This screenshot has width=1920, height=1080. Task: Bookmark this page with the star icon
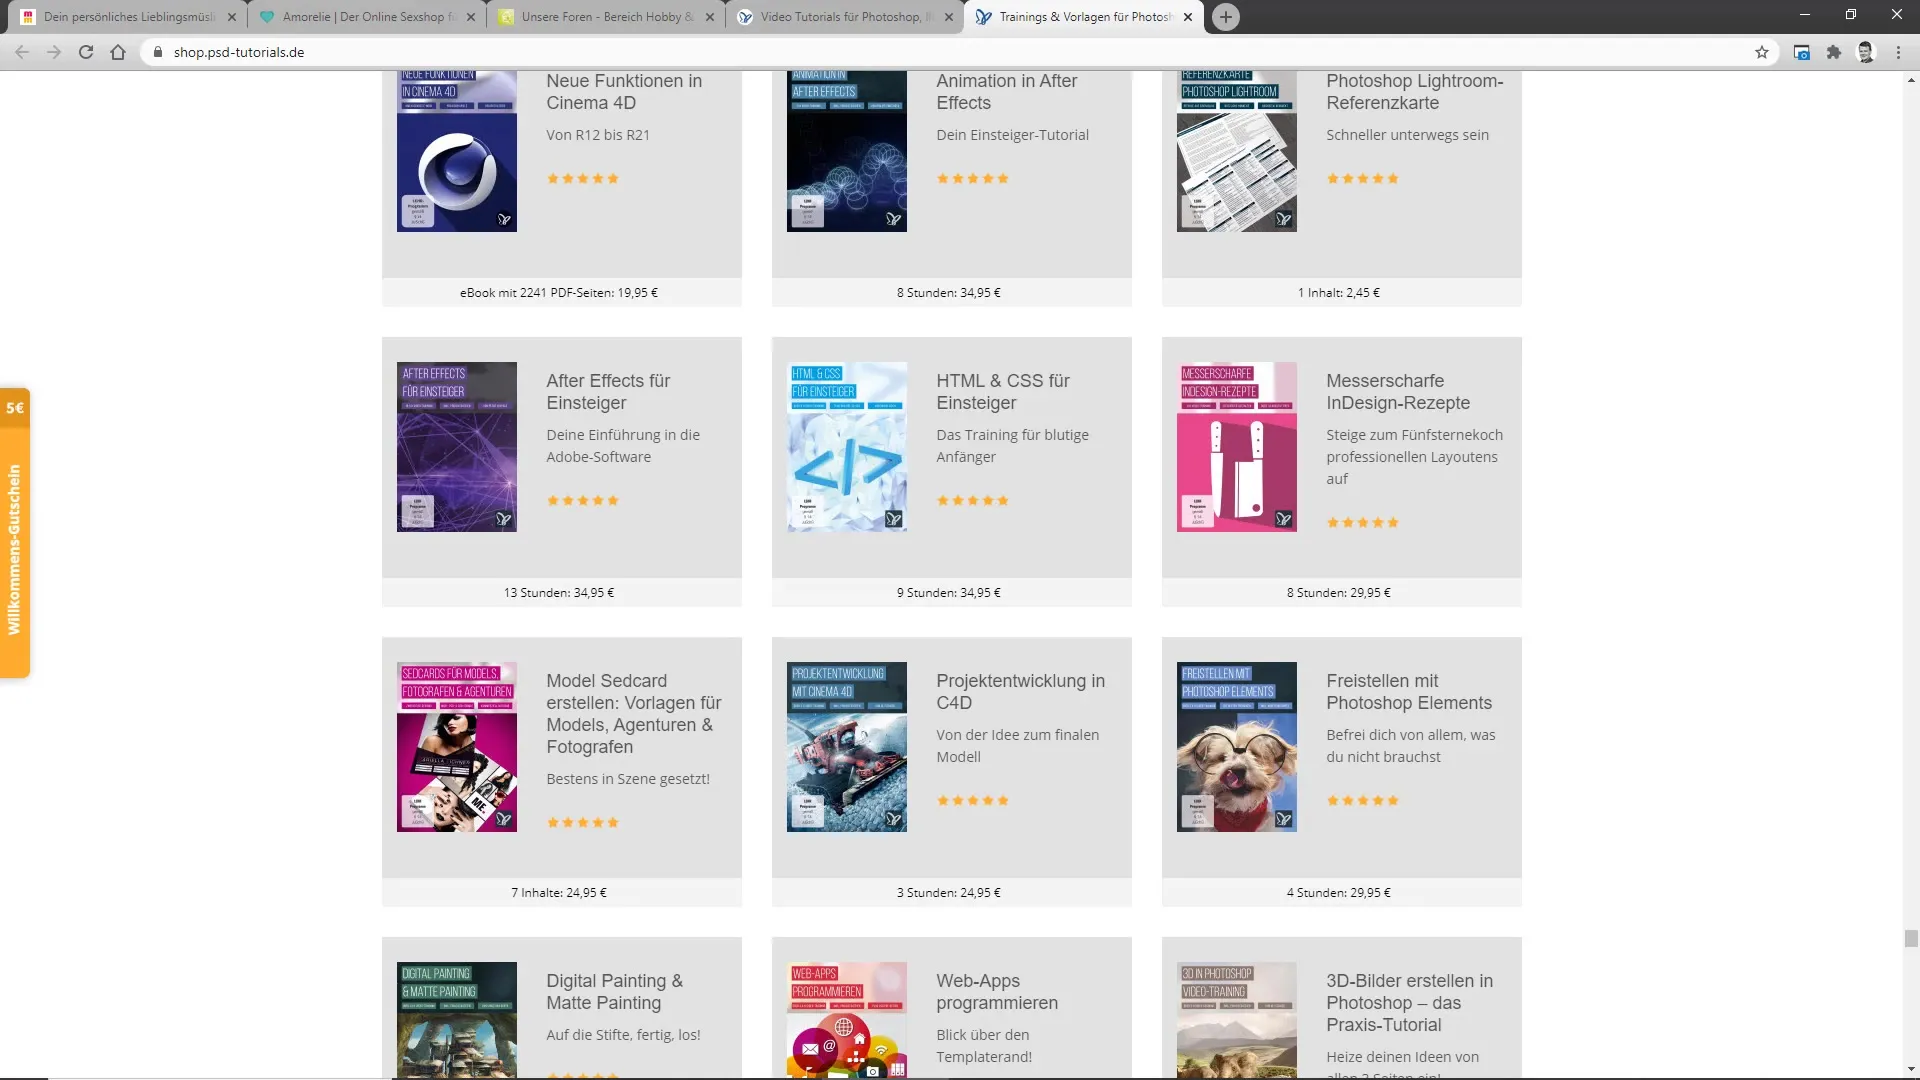(1762, 52)
